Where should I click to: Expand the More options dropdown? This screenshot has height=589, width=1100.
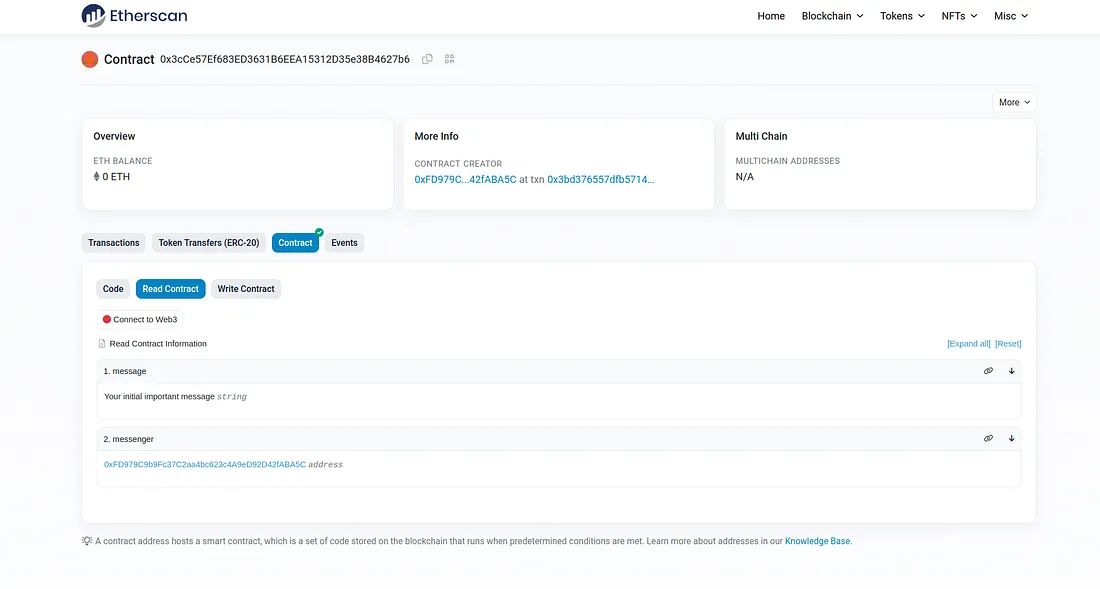1014,102
